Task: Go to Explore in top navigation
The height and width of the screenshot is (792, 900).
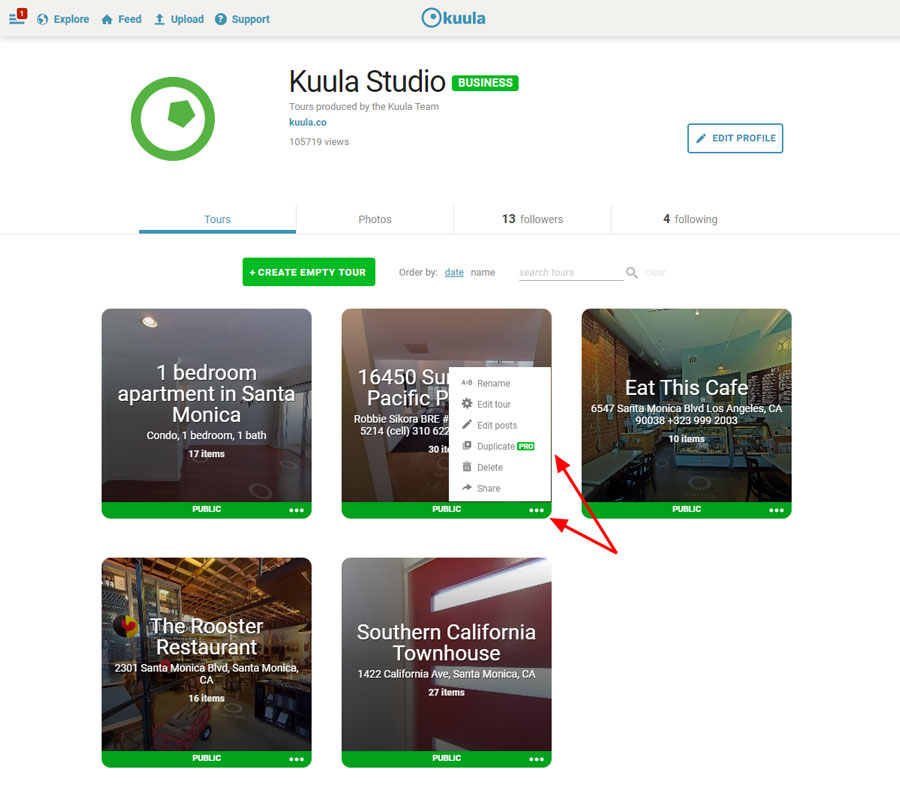Action: tap(63, 19)
